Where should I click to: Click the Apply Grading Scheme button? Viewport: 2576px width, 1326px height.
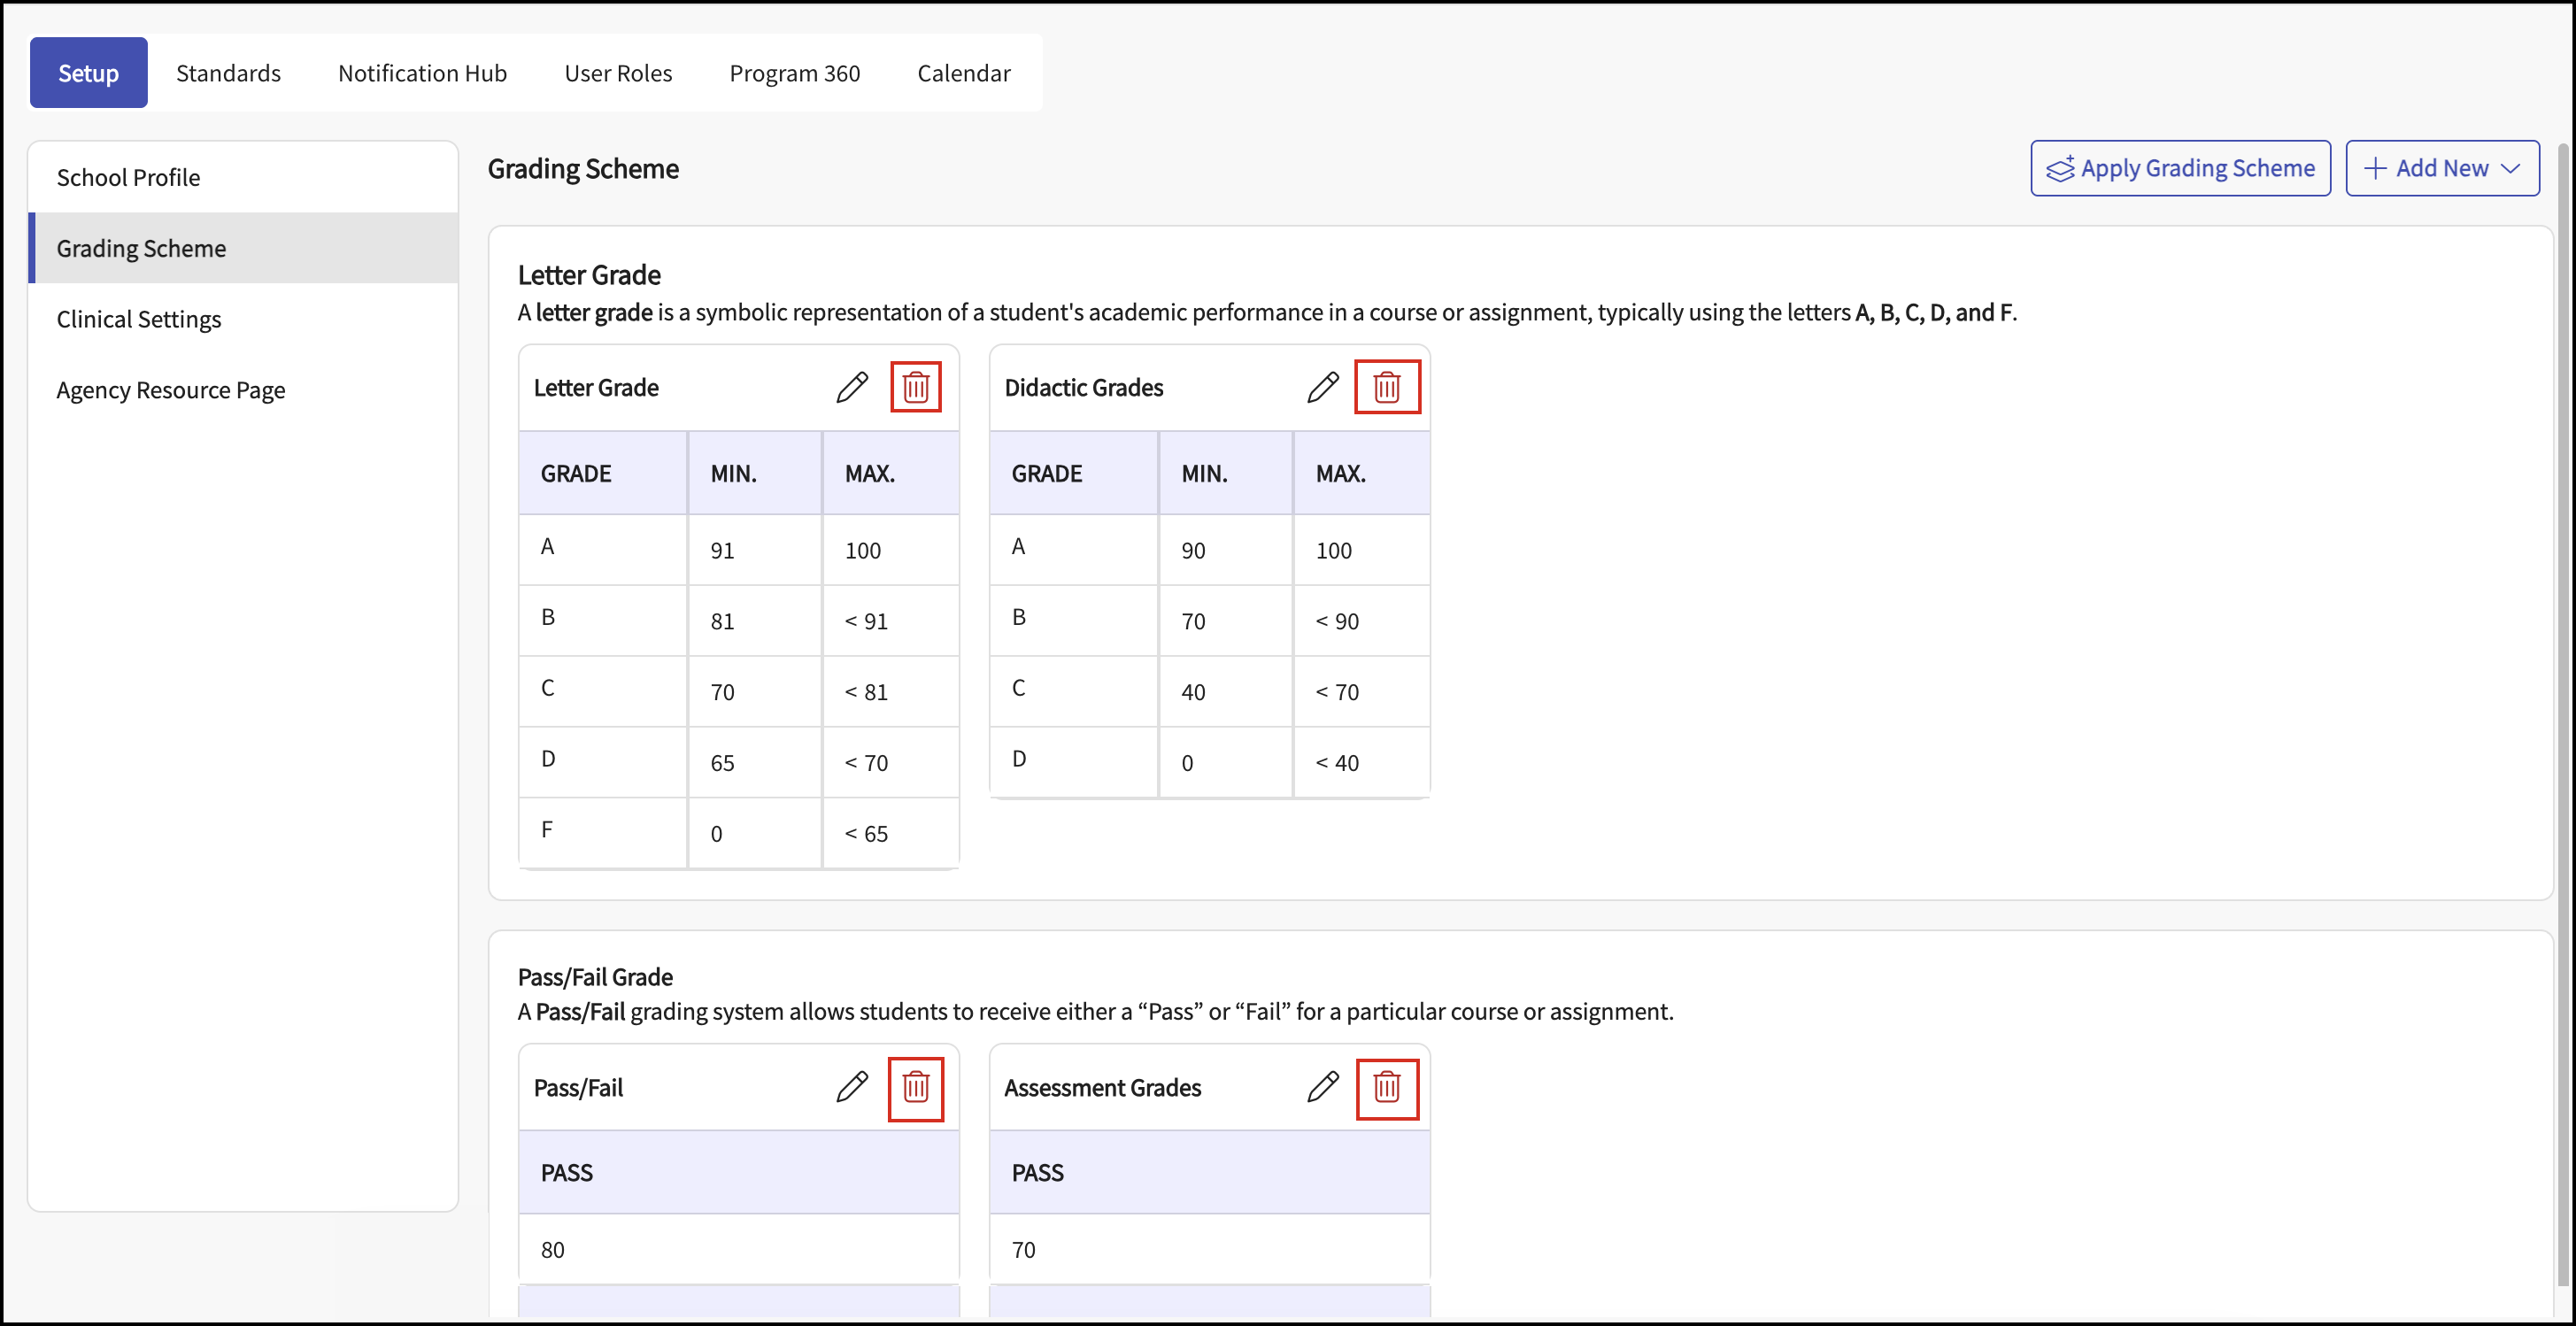(x=2180, y=168)
